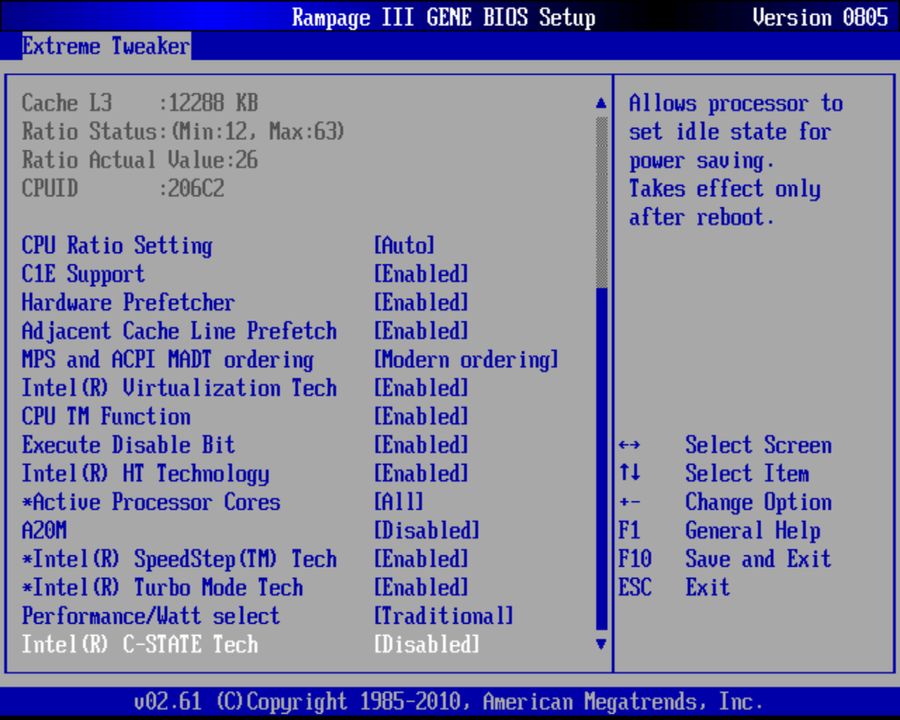Image resolution: width=900 pixels, height=720 pixels.
Task: Click the scrollbar up arrow
Action: tap(601, 103)
